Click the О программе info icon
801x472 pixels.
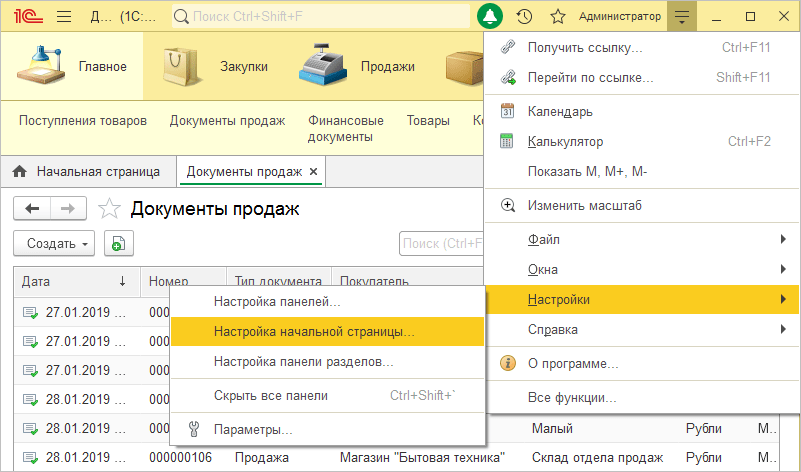(507, 363)
